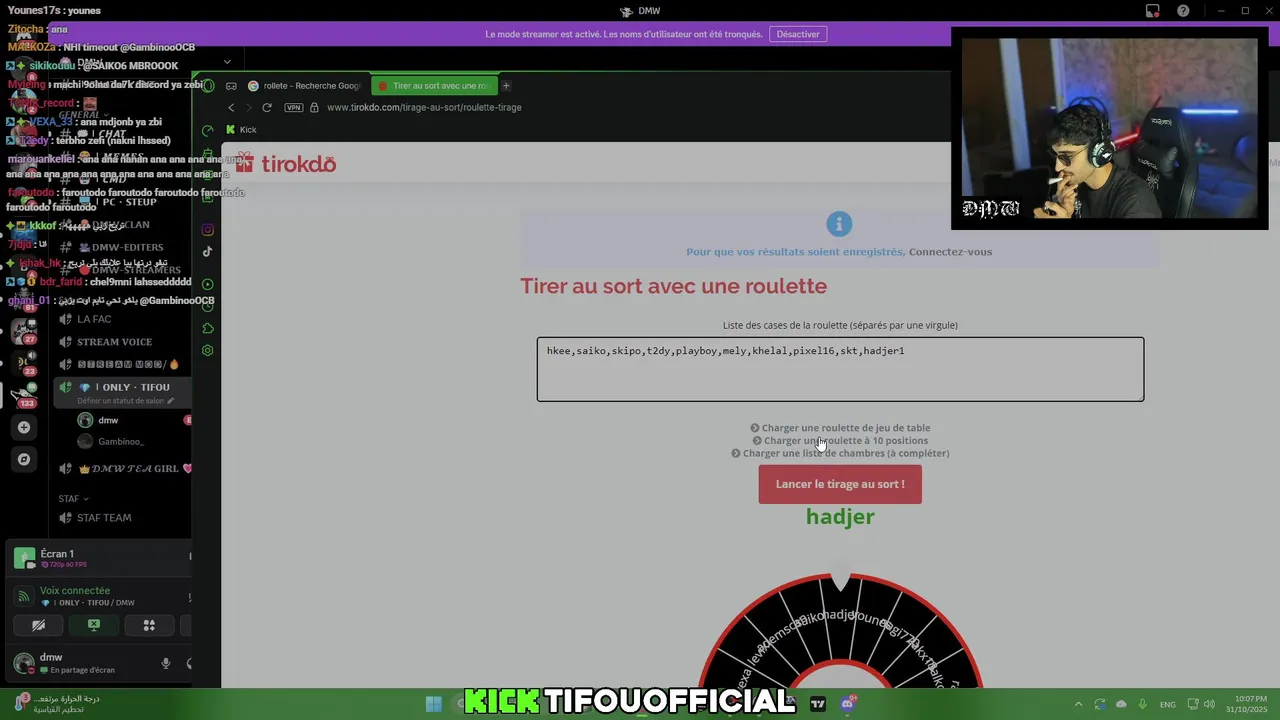
Task: Open the Kick bookmark
Action: pyautogui.click(x=241, y=129)
